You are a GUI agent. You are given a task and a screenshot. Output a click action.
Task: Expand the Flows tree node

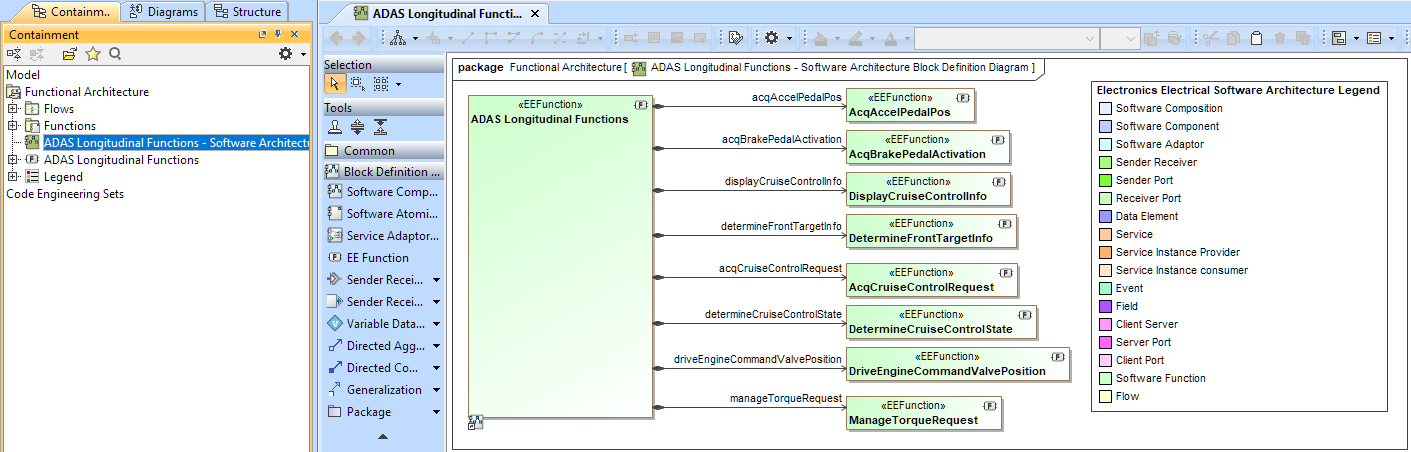pos(13,109)
